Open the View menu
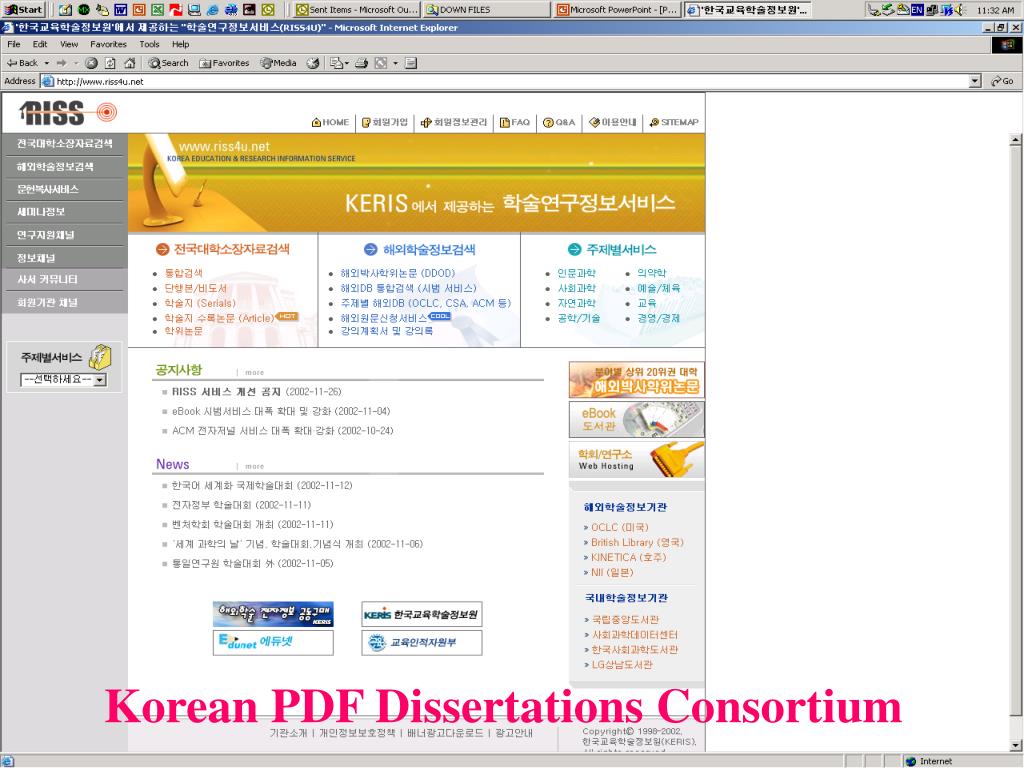1024x768 pixels. [x=69, y=44]
